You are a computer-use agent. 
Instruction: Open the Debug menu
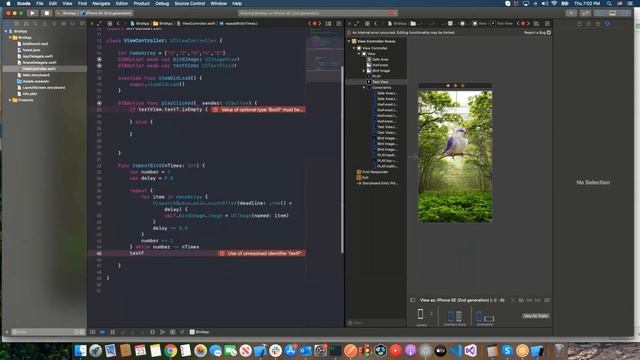162,3
